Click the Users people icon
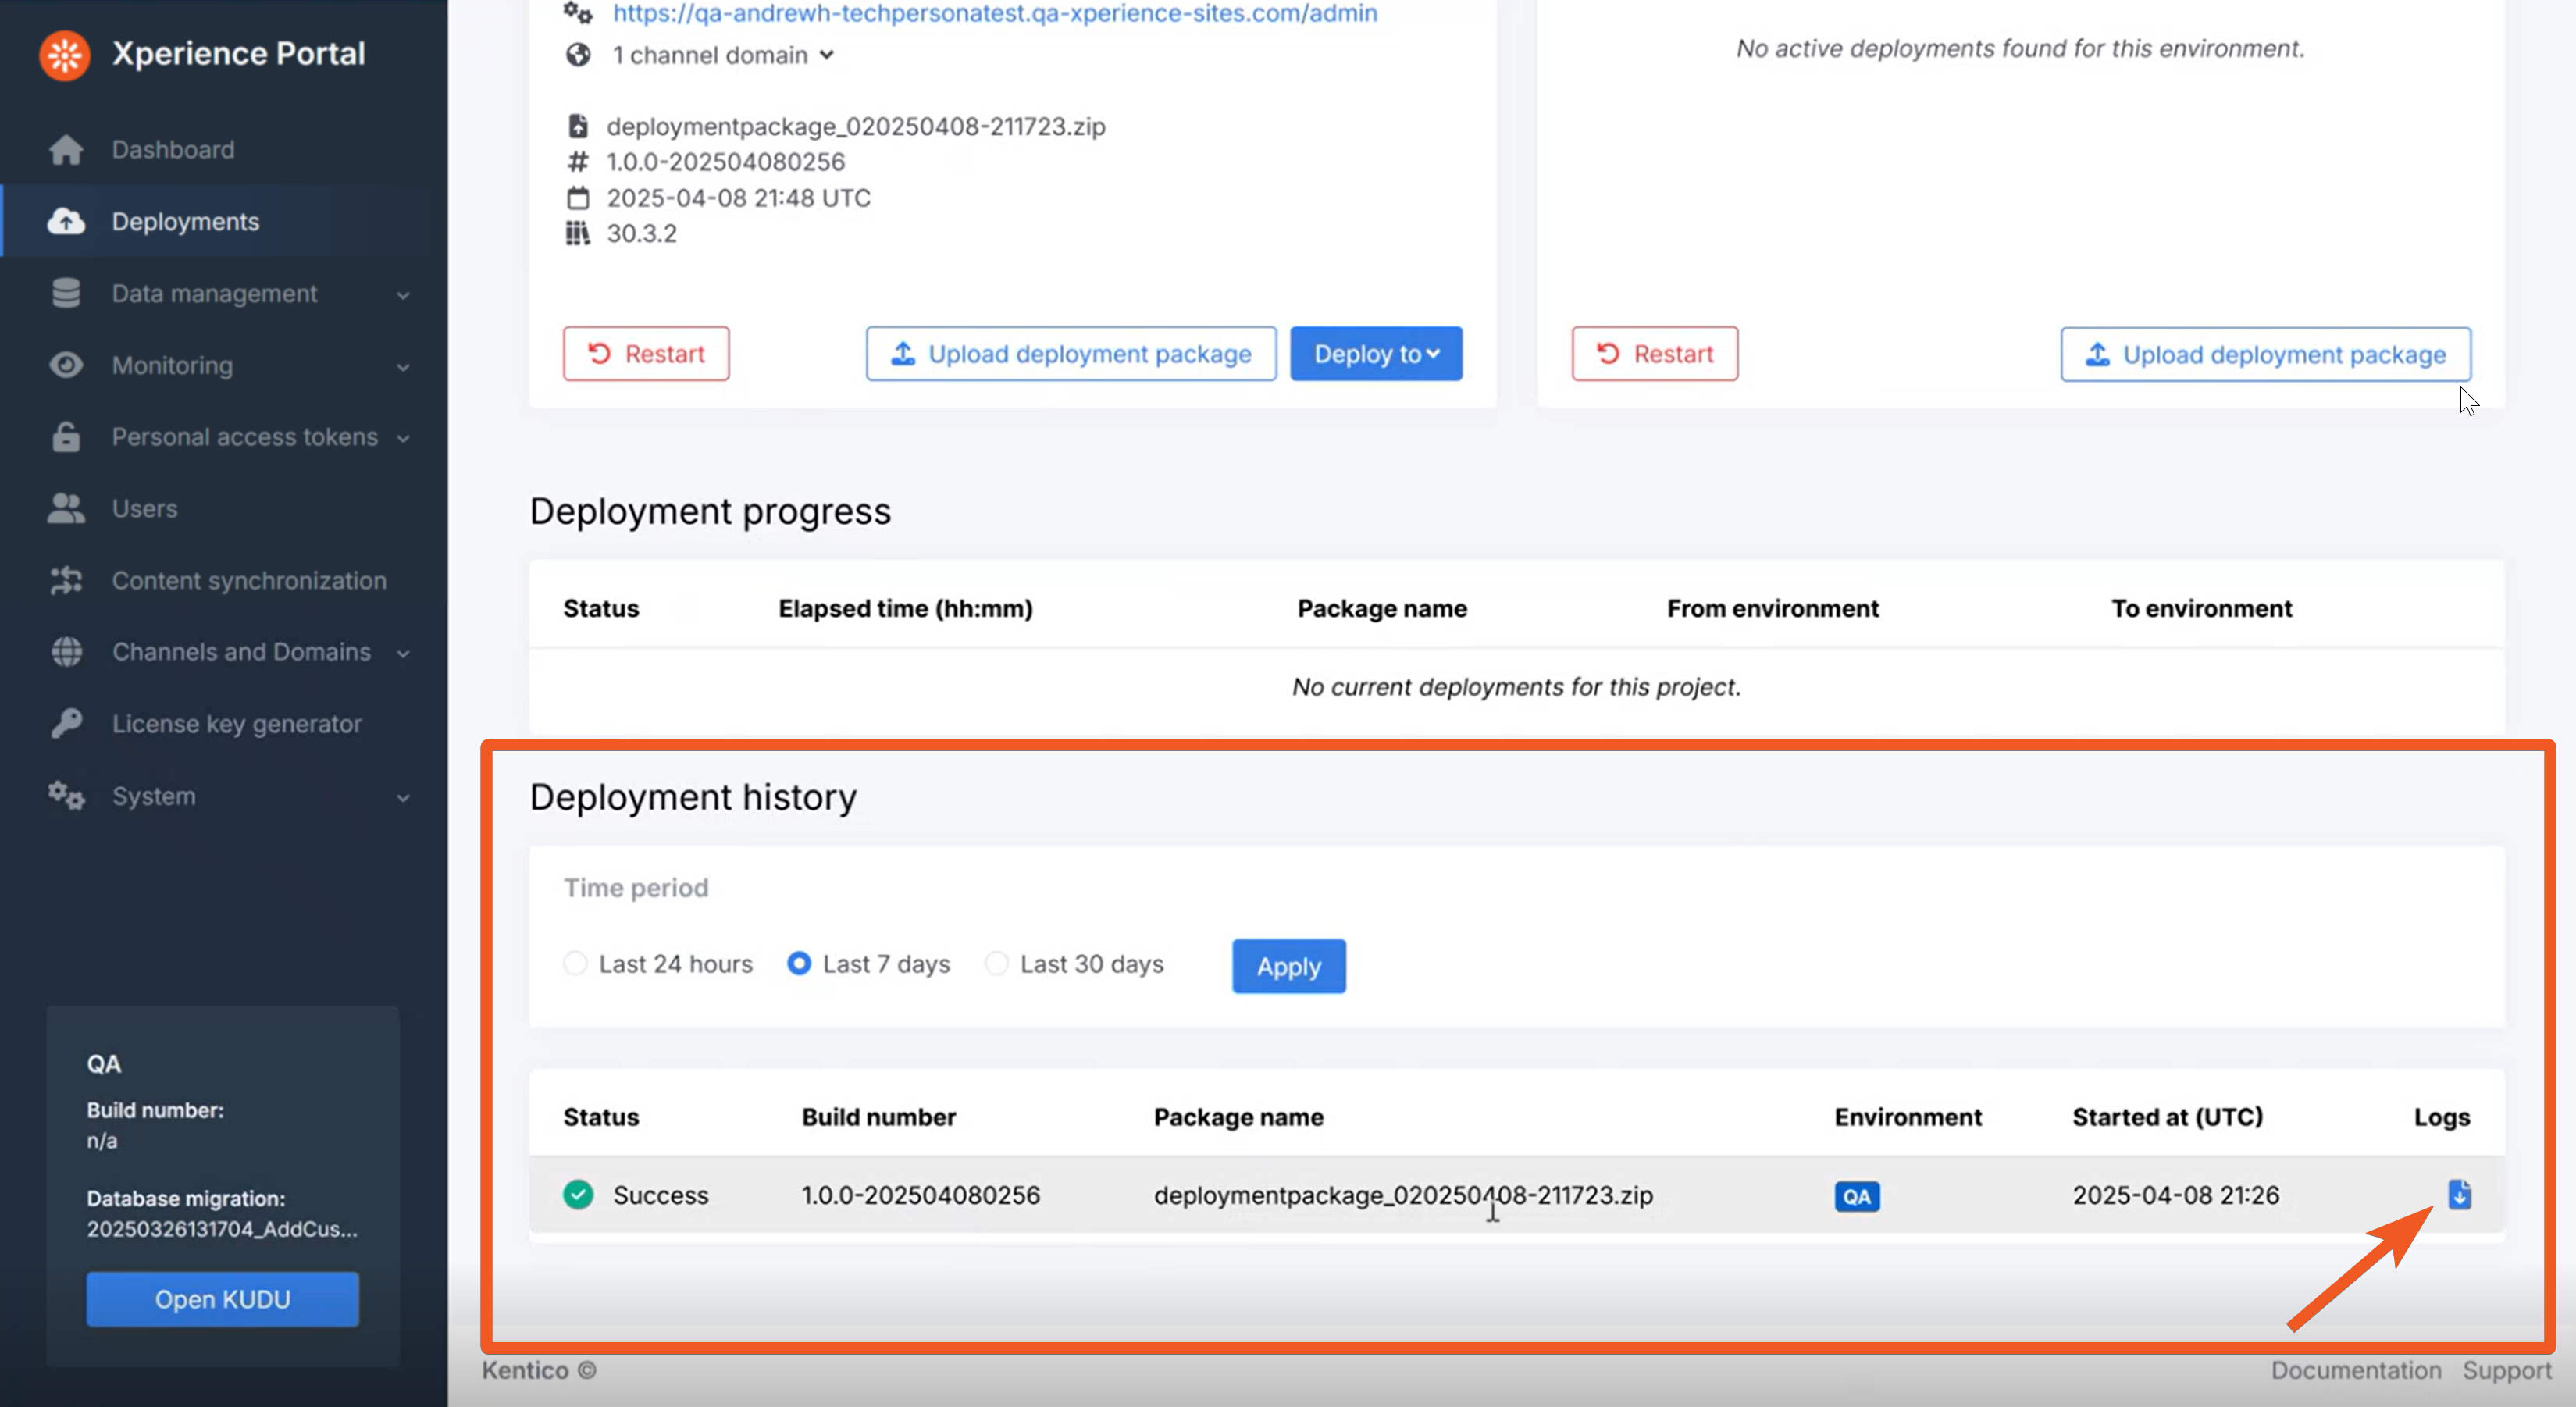This screenshot has height=1407, width=2576. [x=66, y=508]
